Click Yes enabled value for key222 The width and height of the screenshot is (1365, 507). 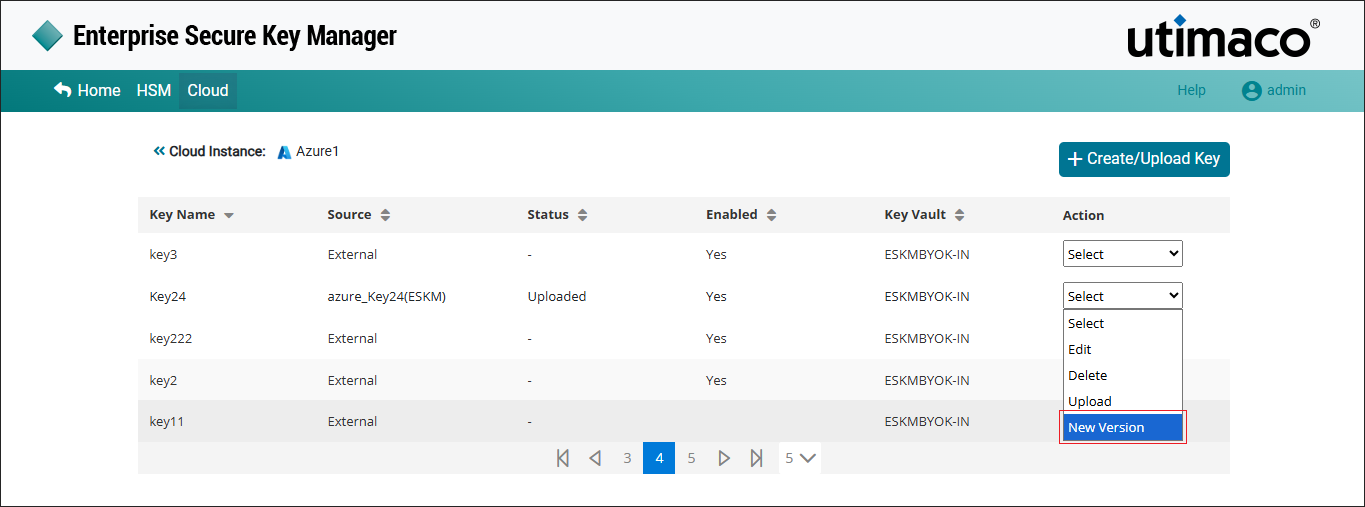(x=716, y=339)
